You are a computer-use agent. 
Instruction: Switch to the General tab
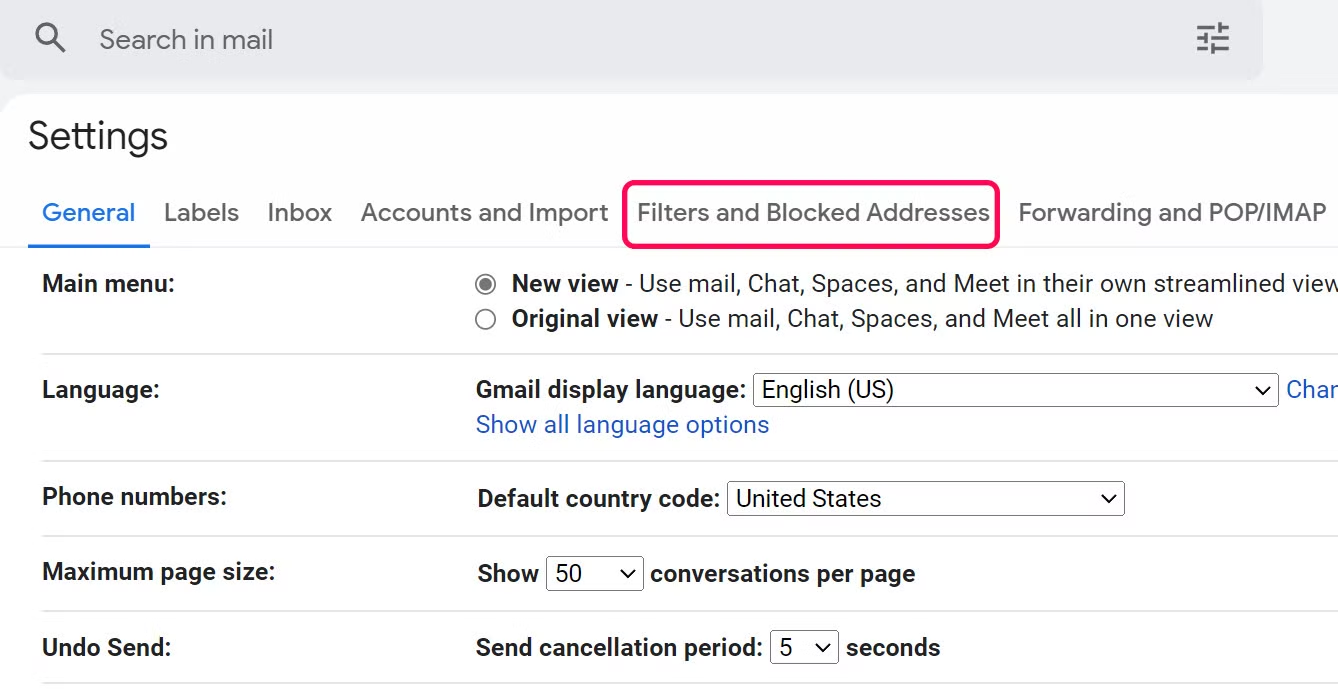click(89, 213)
